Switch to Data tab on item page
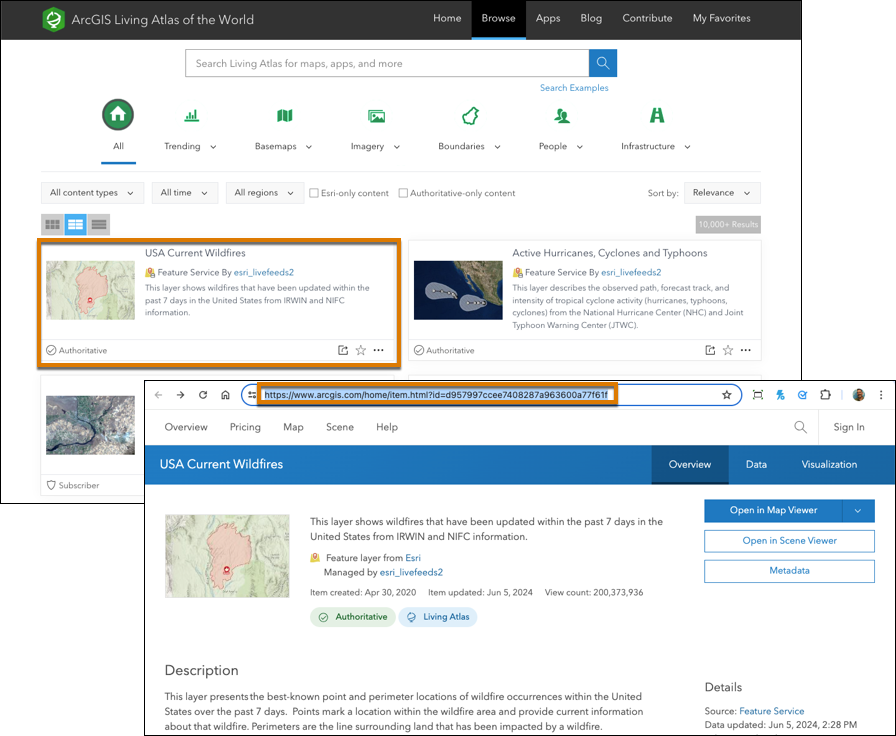This screenshot has width=896, height=736. [x=756, y=465]
